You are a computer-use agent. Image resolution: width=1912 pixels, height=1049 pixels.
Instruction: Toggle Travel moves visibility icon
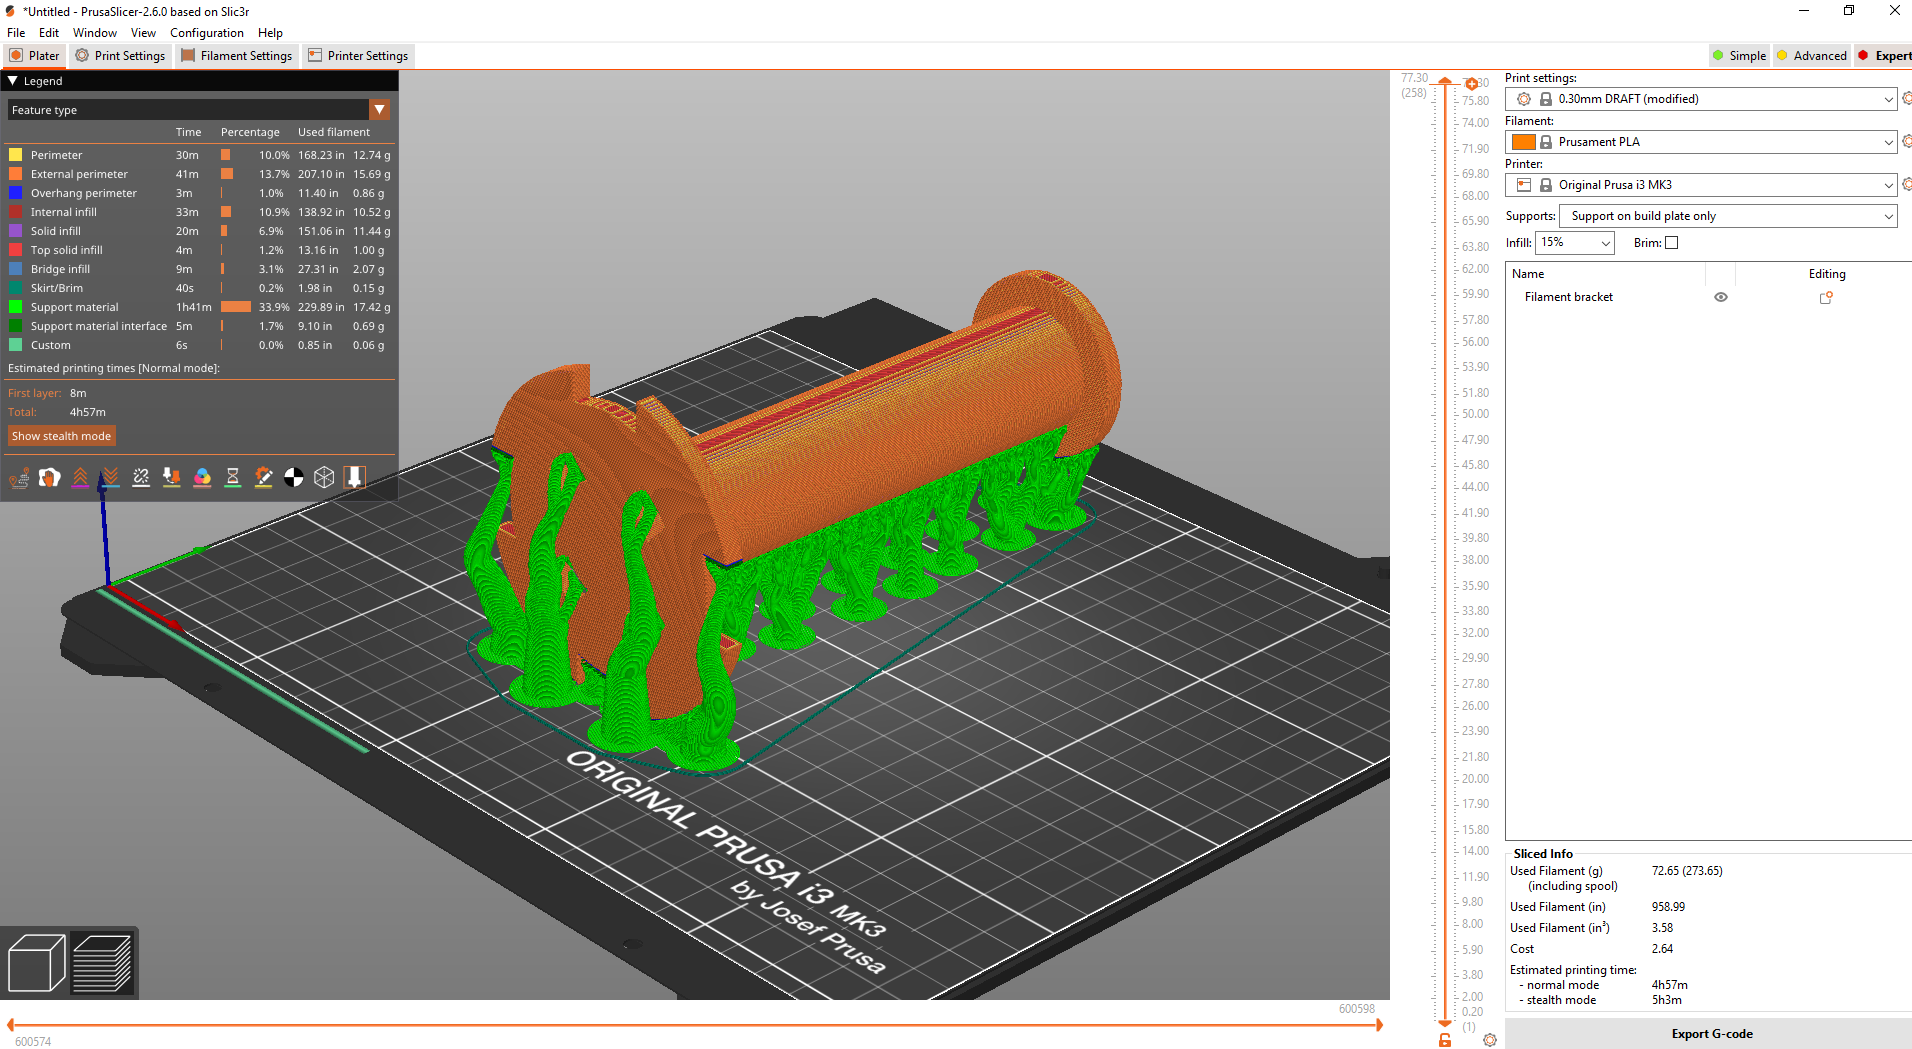(19, 478)
